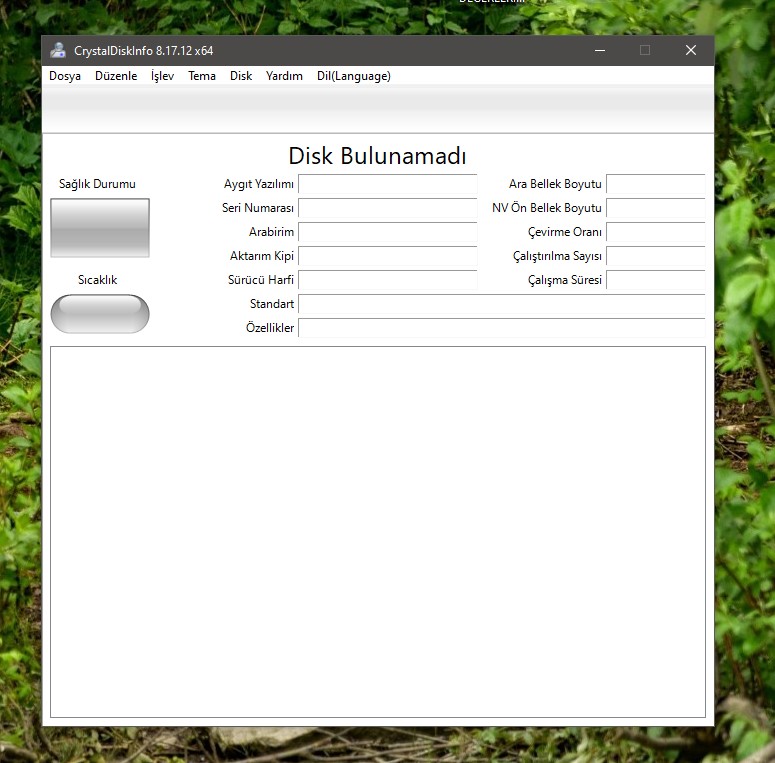The height and width of the screenshot is (763, 775).
Task: Click the CrystalDiskInfo app icon in title bar
Action: click(58, 50)
